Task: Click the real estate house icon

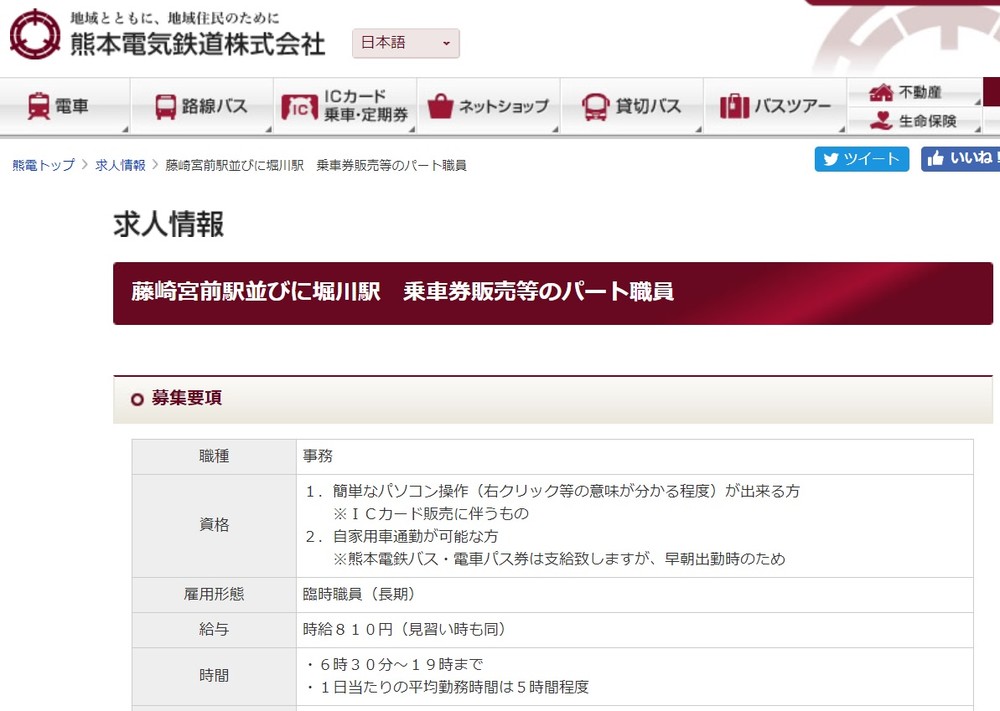Action: coord(881,92)
